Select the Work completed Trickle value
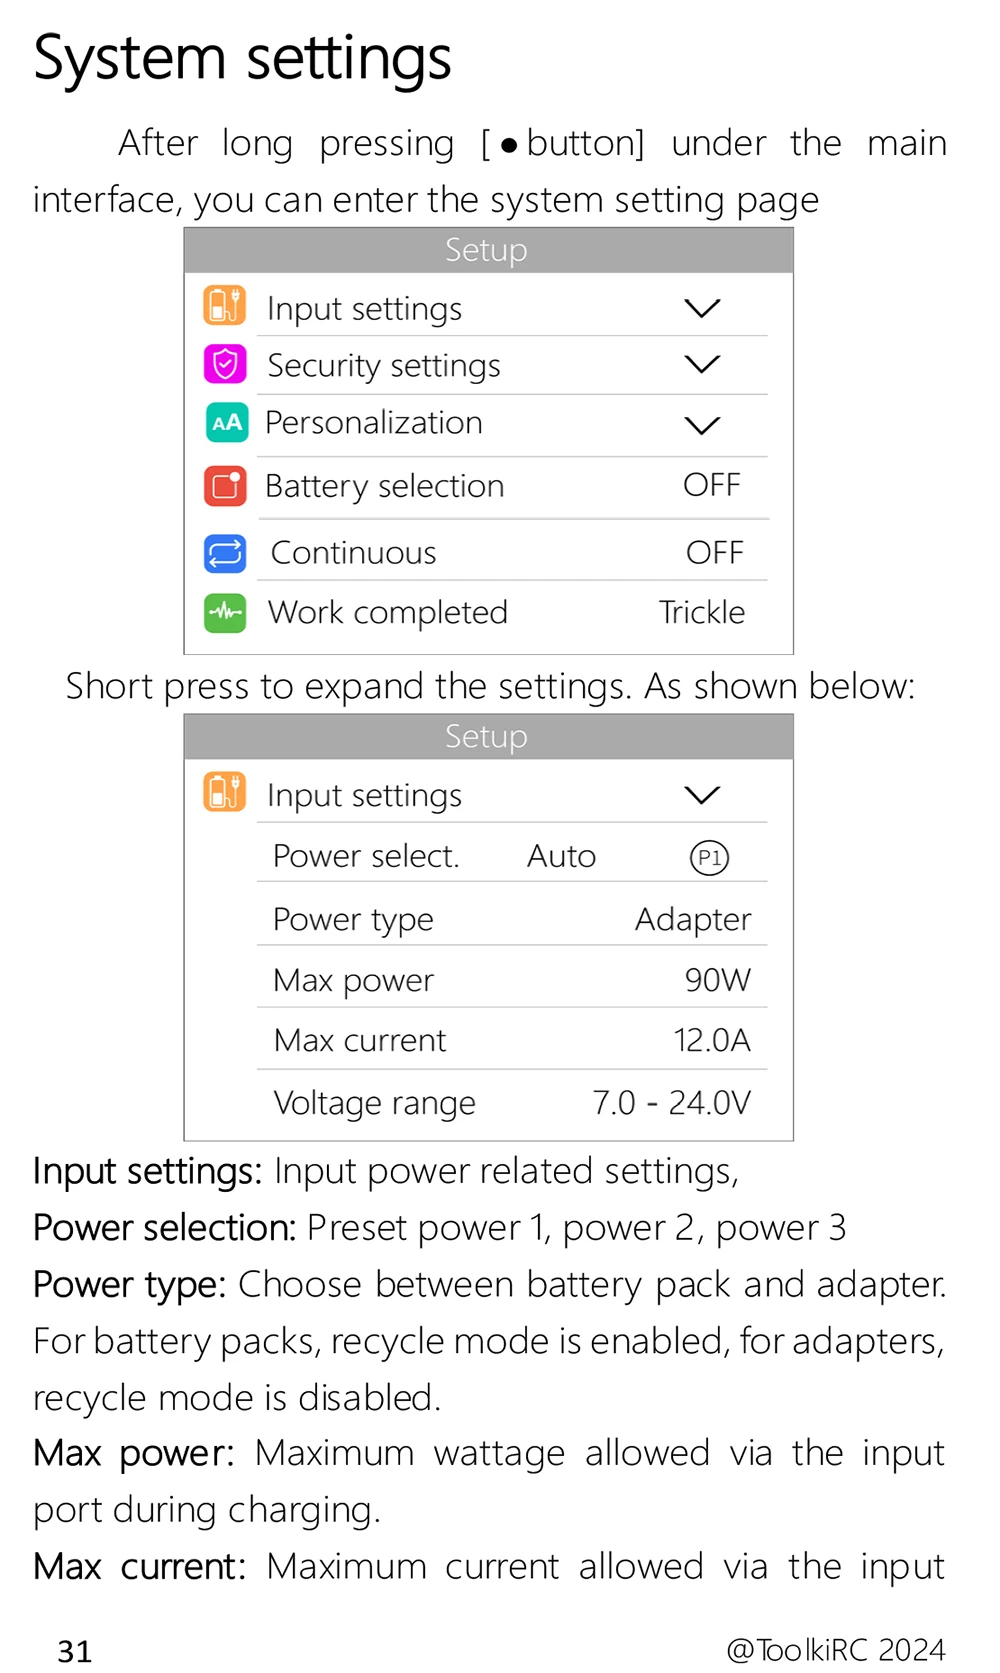 [702, 612]
